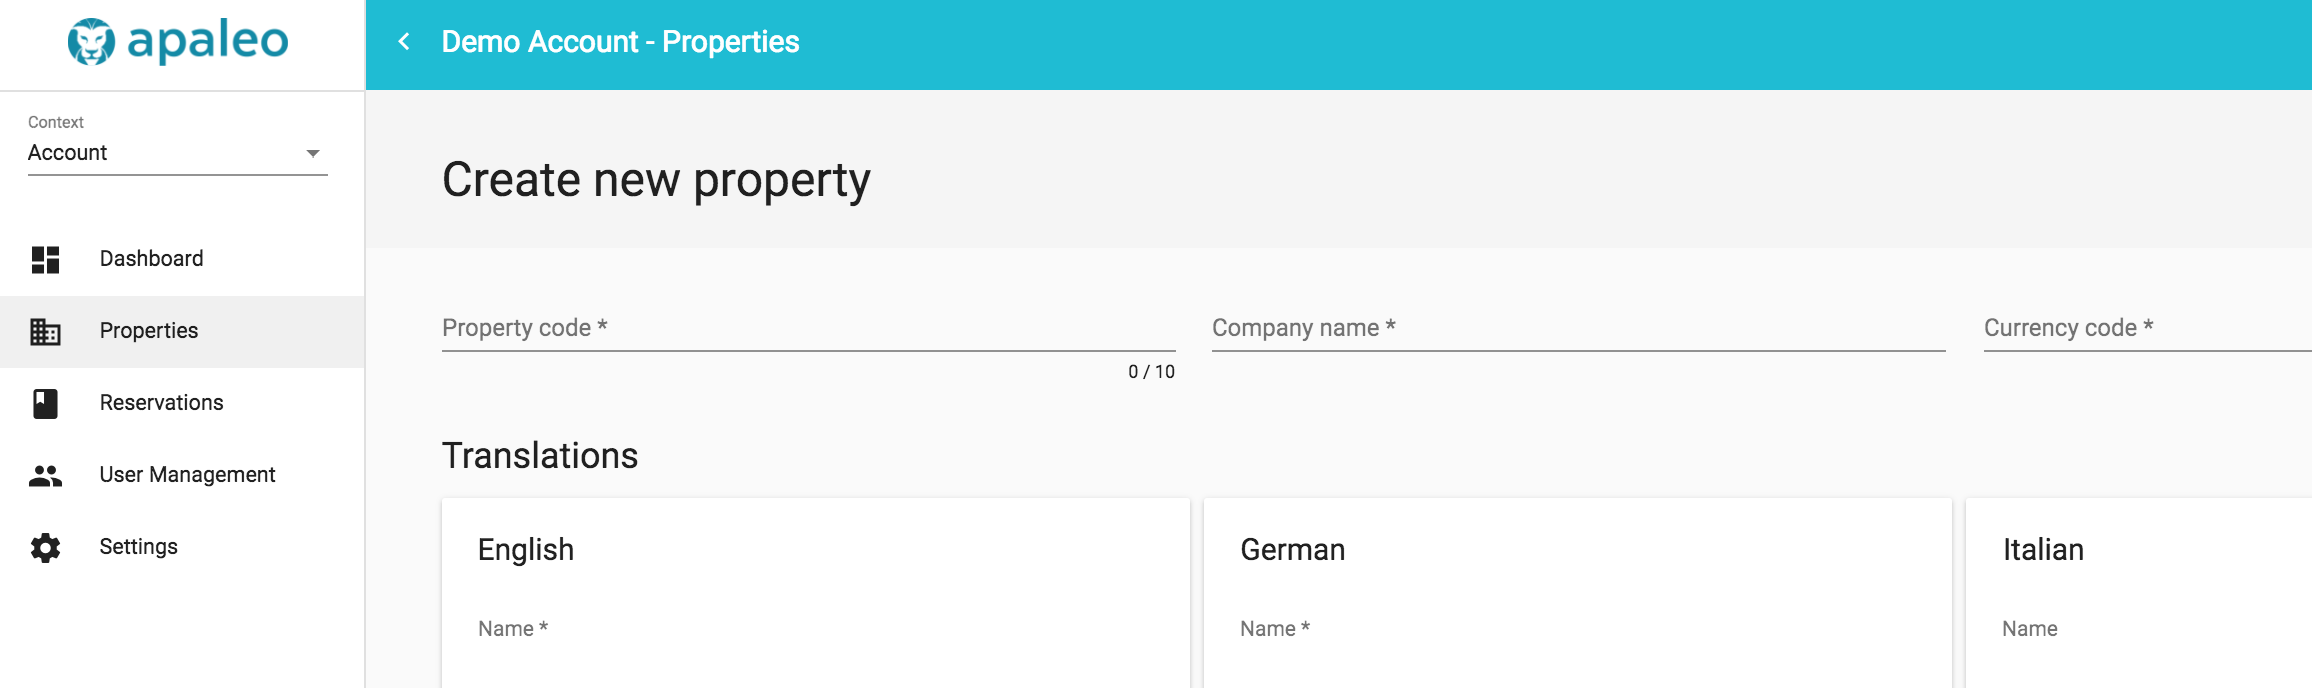Go to User Management
The width and height of the screenshot is (2312, 688).
pyautogui.click(x=182, y=475)
